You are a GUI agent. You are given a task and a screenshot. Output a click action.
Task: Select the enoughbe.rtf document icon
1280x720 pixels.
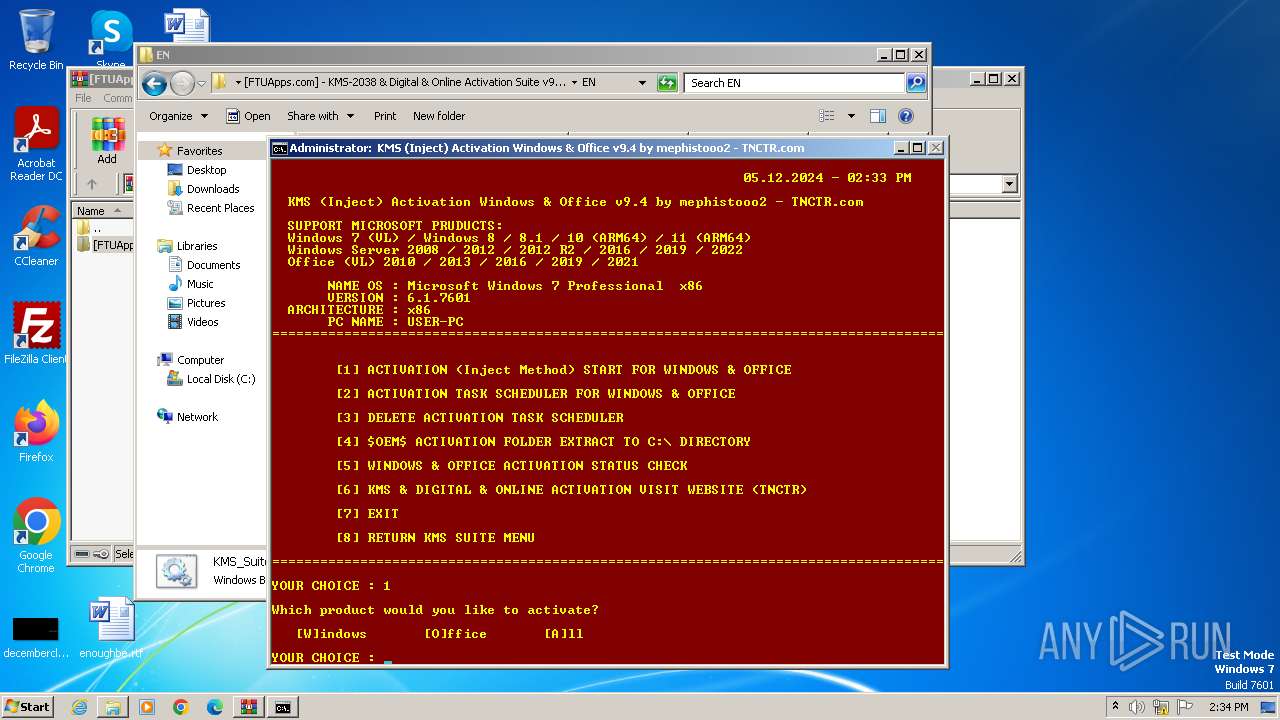pyautogui.click(x=111, y=628)
